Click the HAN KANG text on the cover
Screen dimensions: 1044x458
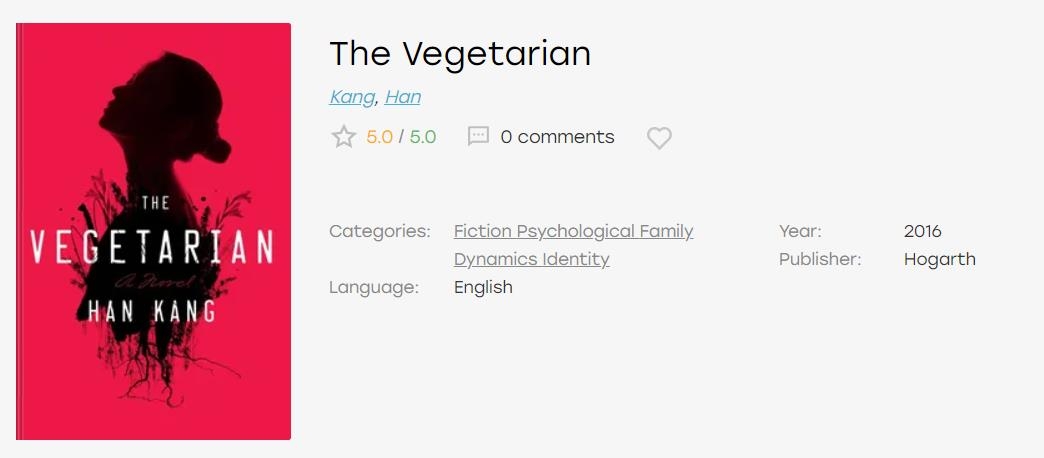tap(152, 311)
